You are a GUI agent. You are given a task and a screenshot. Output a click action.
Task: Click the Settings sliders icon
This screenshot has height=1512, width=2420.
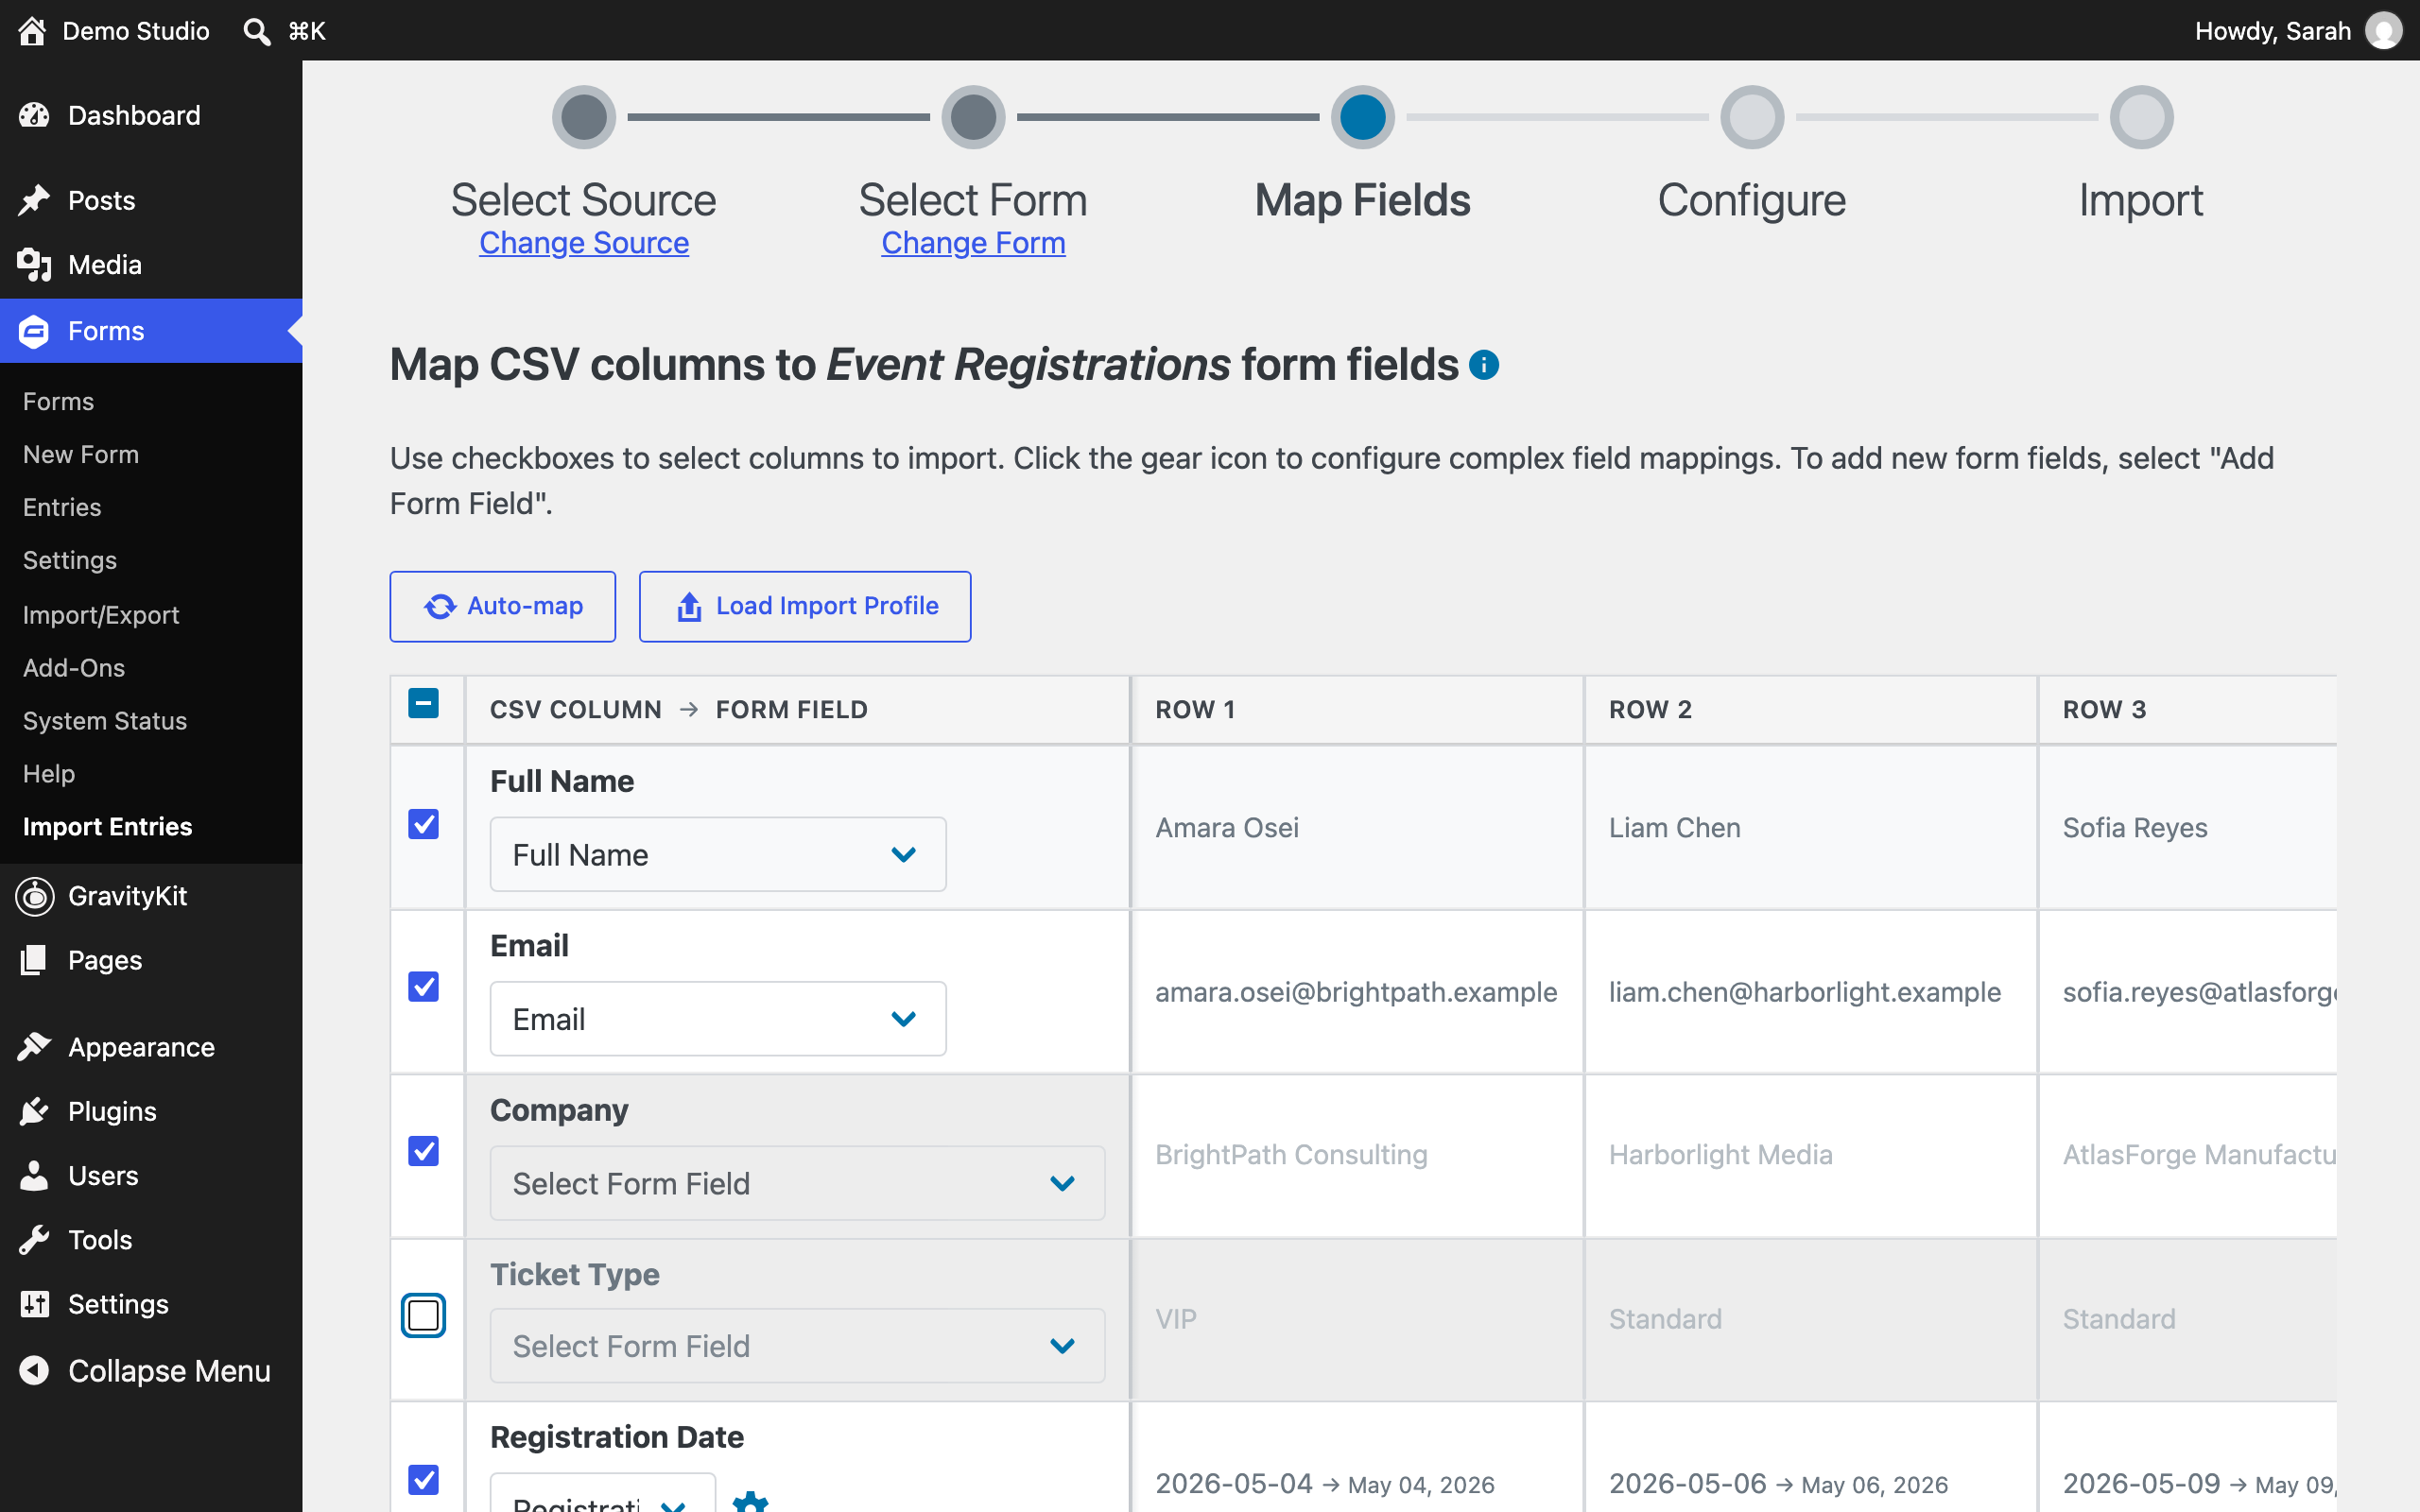[x=34, y=1304]
